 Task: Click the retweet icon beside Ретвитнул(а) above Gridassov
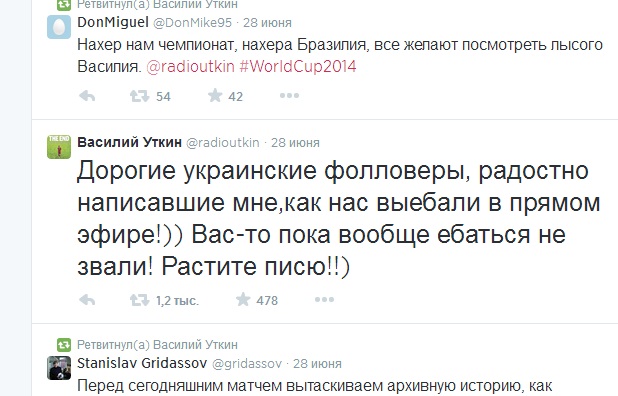(x=63, y=345)
